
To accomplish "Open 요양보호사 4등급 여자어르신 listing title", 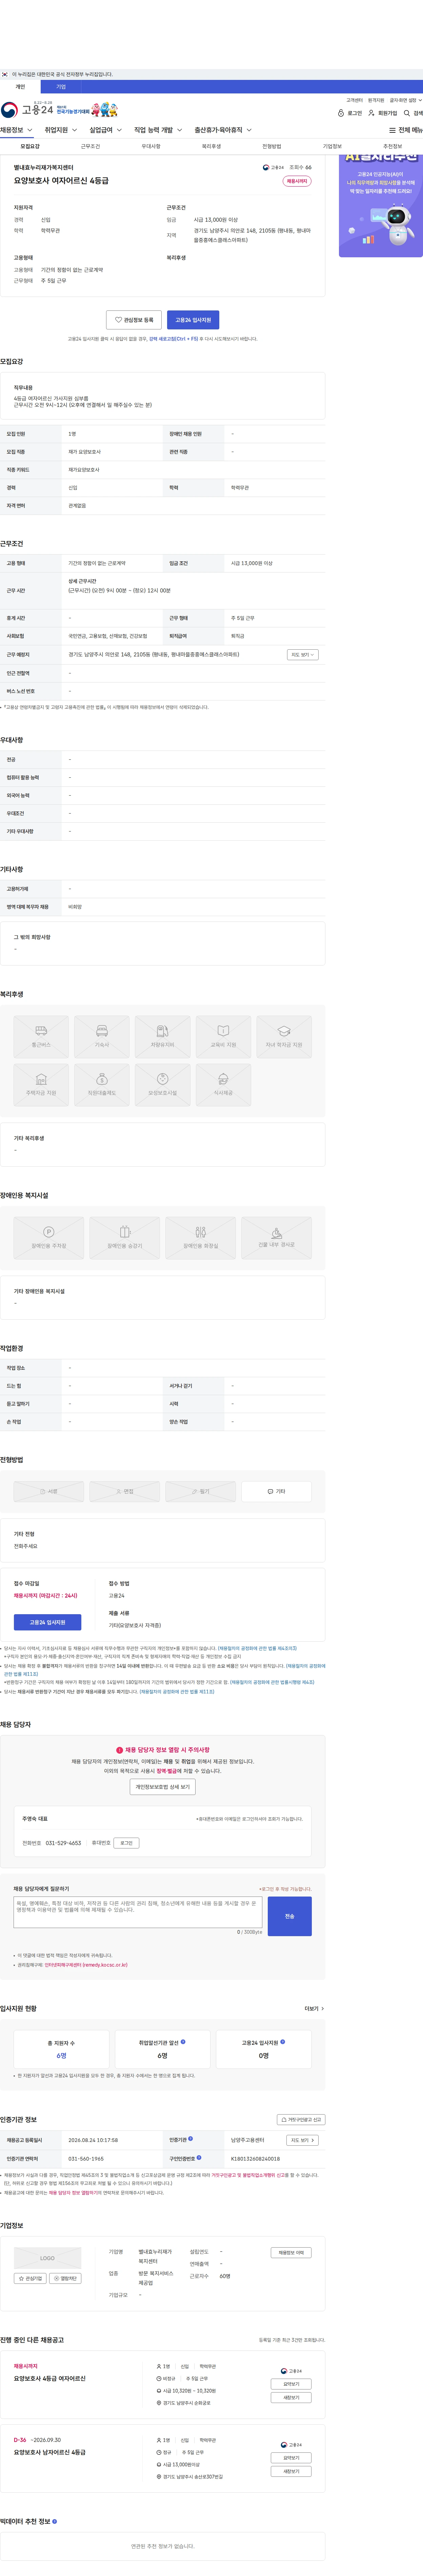I will point(50,2378).
